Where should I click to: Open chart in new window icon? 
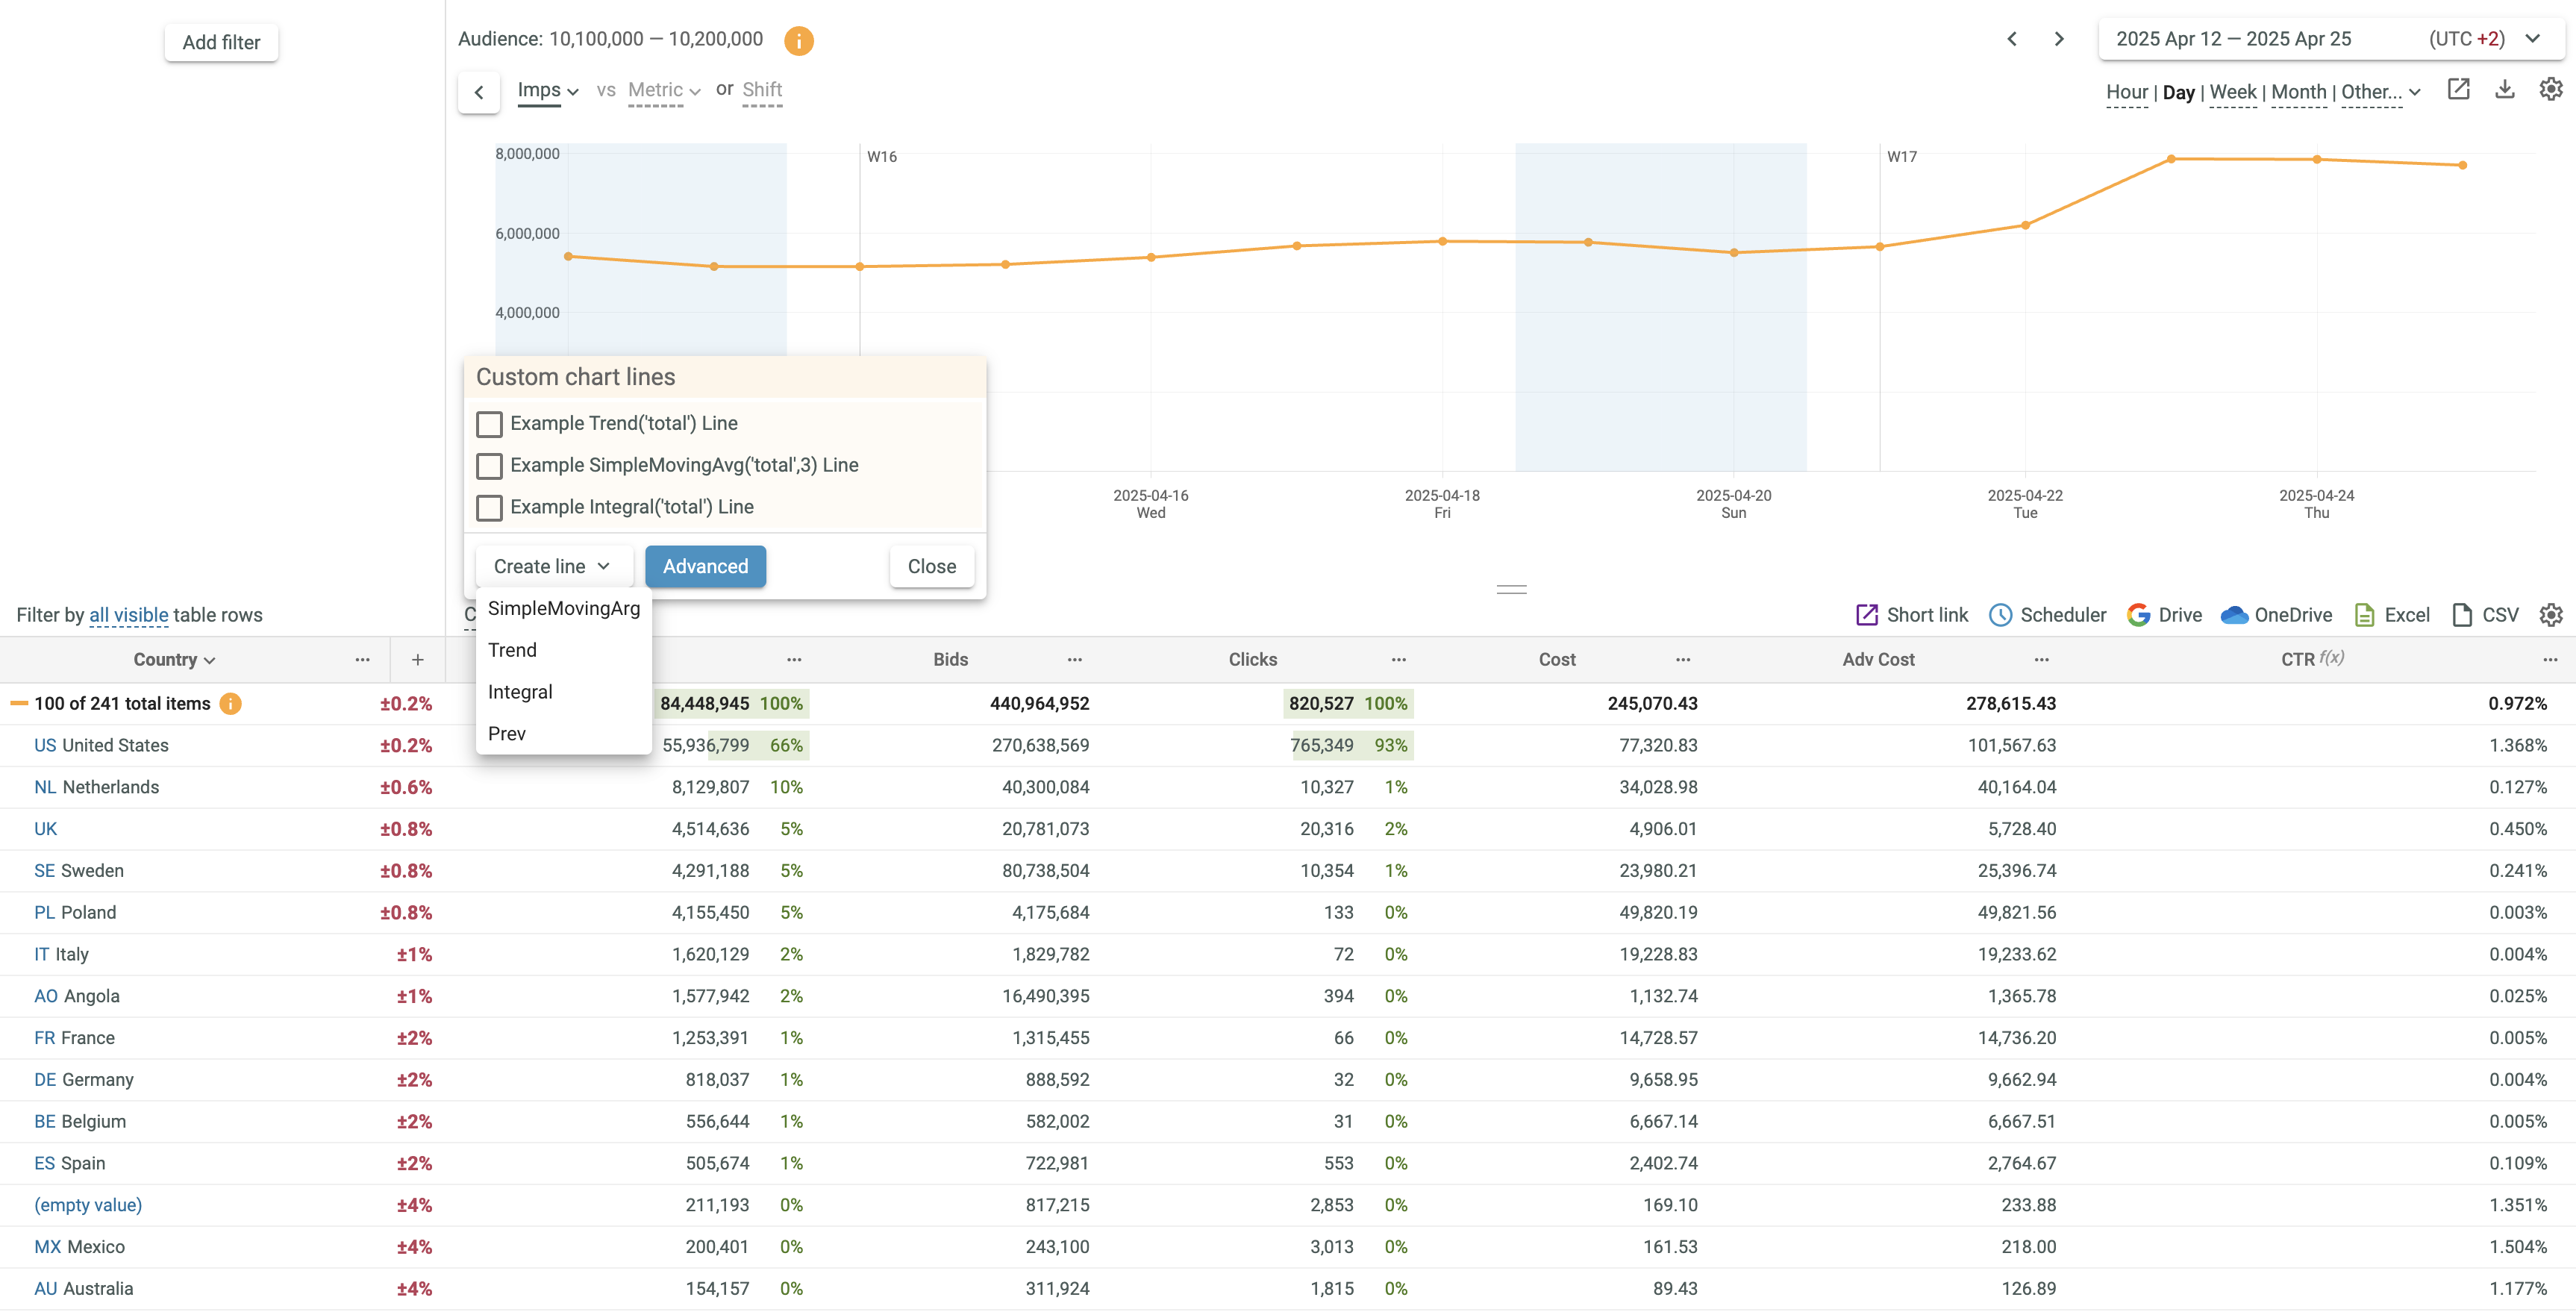coord(2458,90)
